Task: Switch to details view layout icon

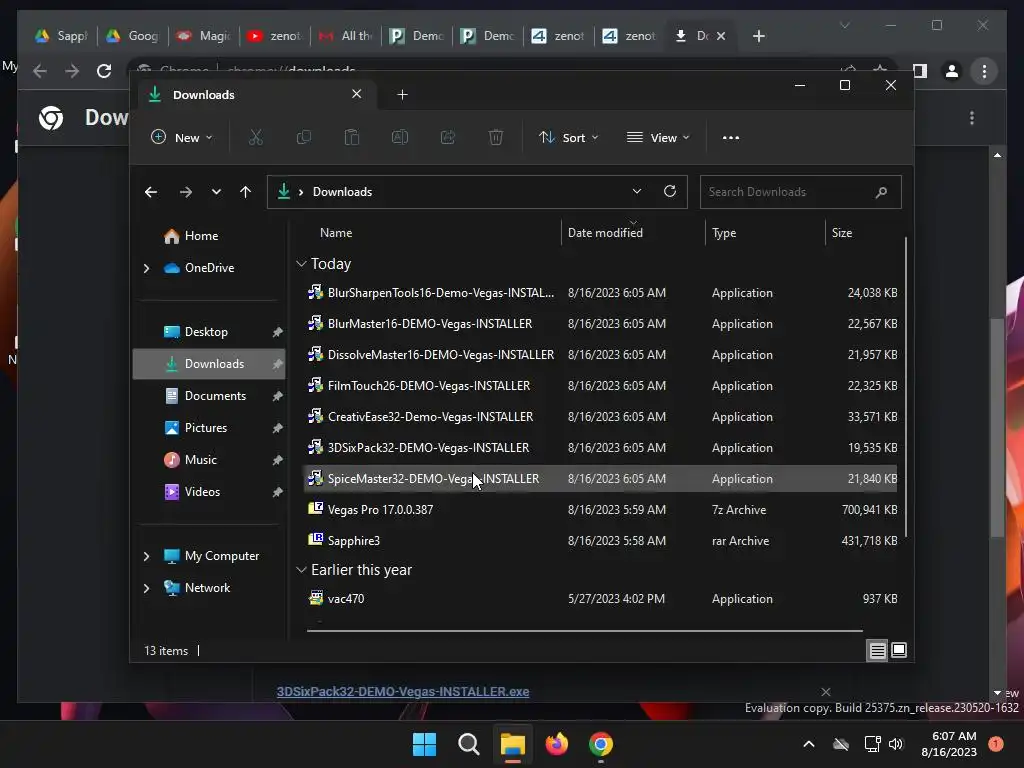Action: pyautogui.click(x=877, y=650)
